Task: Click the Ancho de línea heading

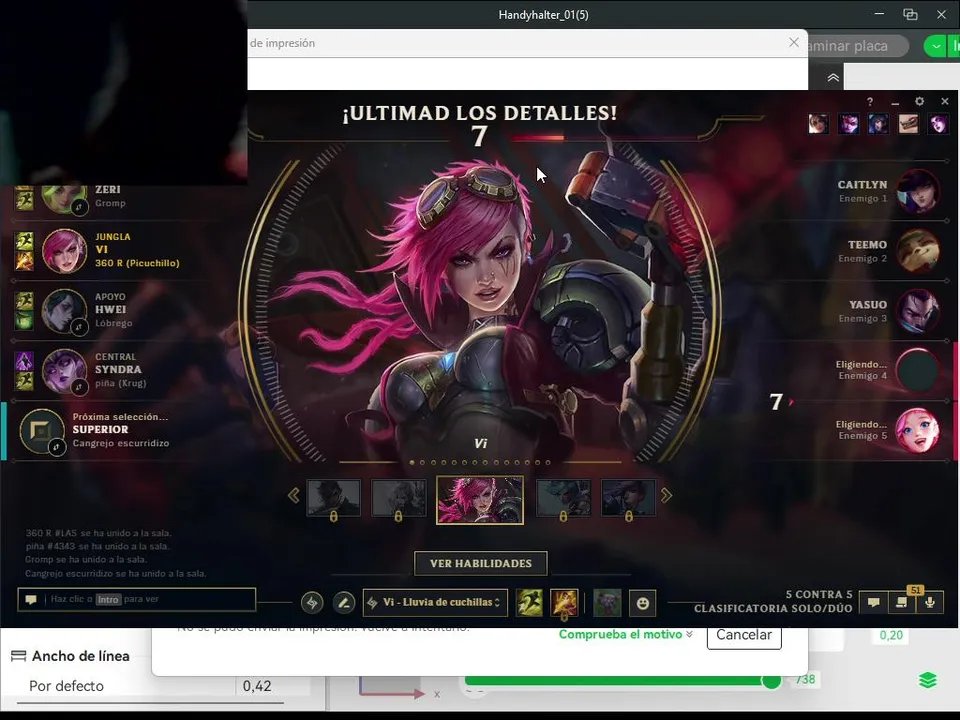Action: click(x=80, y=656)
